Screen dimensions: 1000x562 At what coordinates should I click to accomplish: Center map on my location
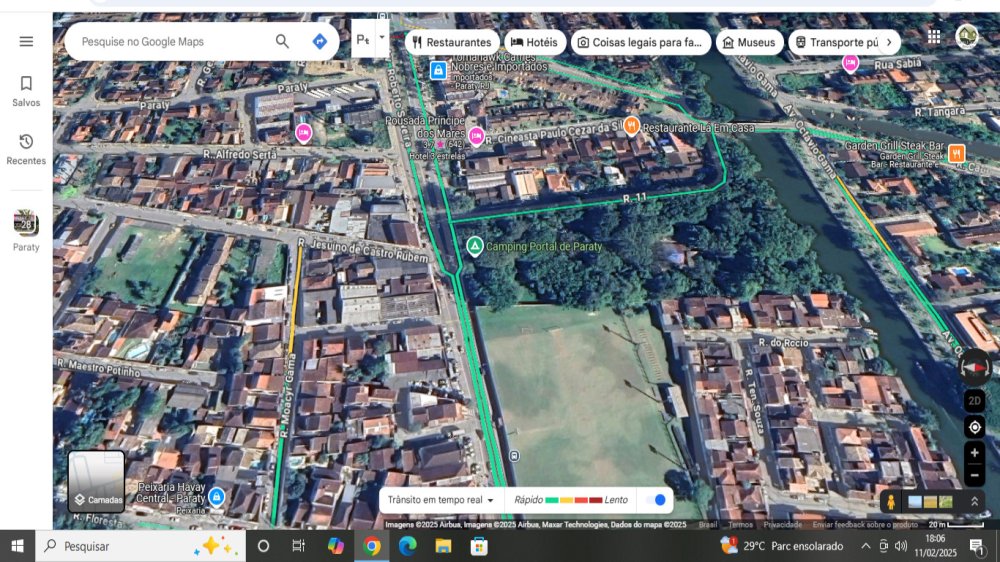(x=975, y=427)
